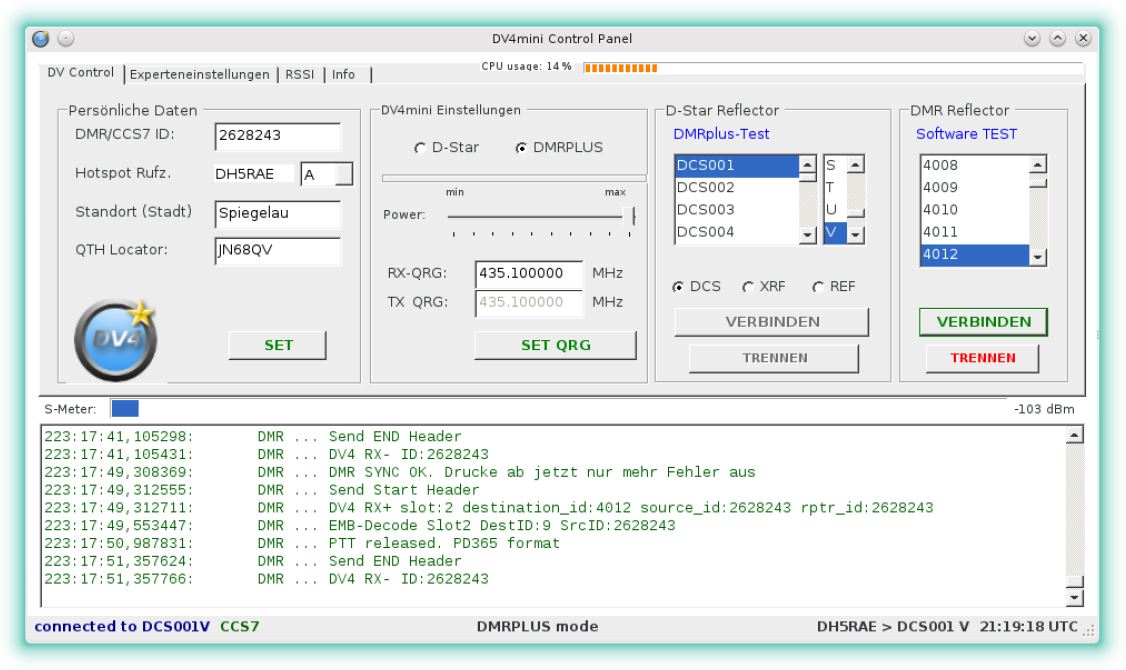Click the Hotspot Rufz. DH5RAE field

pos(254,174)
